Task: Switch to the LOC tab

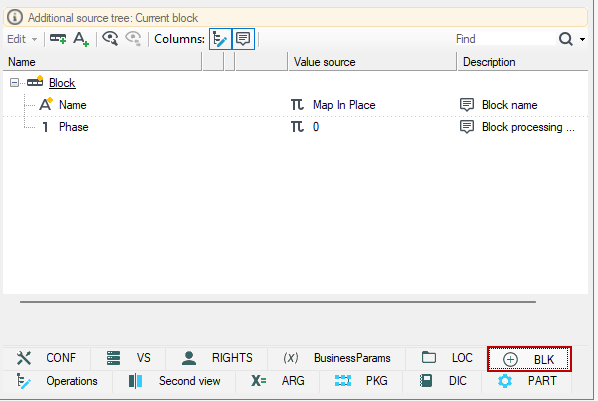Action: click(x=447, y=358)
